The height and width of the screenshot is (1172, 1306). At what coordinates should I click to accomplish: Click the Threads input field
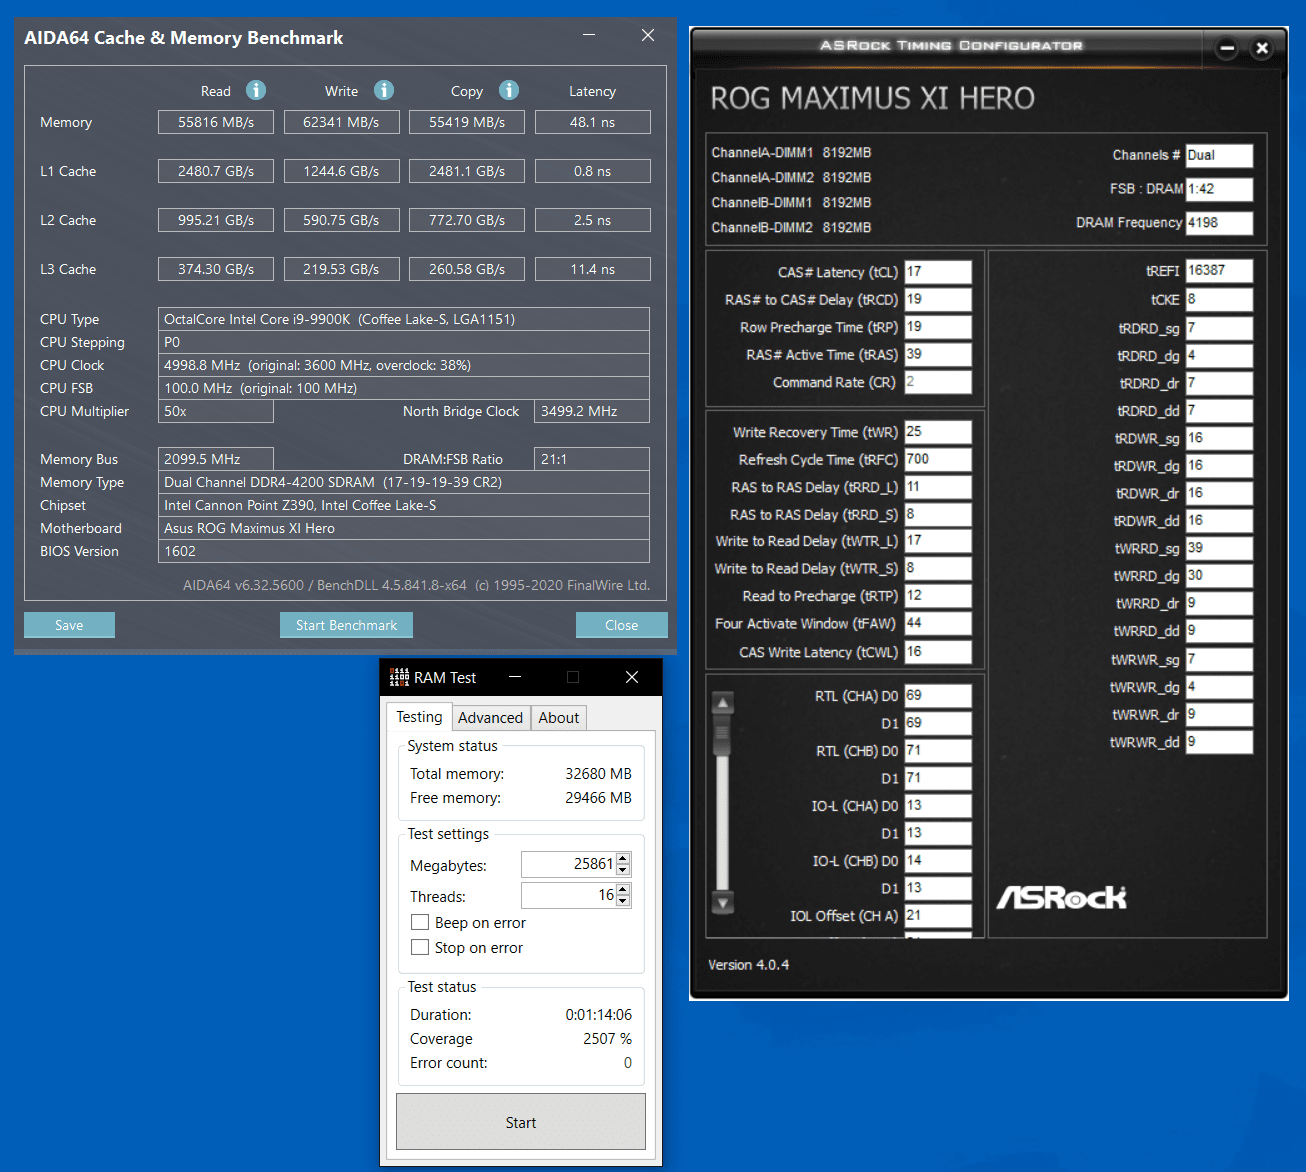click(x=568, y=895)
